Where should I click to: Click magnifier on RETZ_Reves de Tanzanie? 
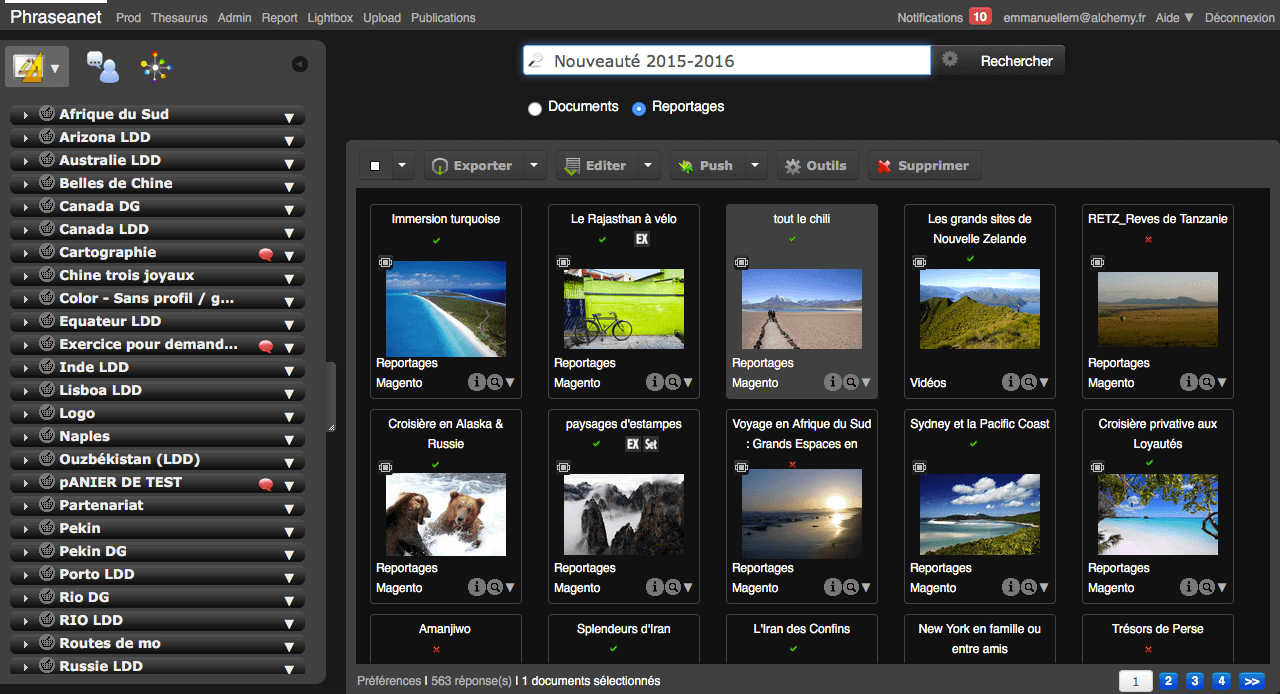(1206, 382)
